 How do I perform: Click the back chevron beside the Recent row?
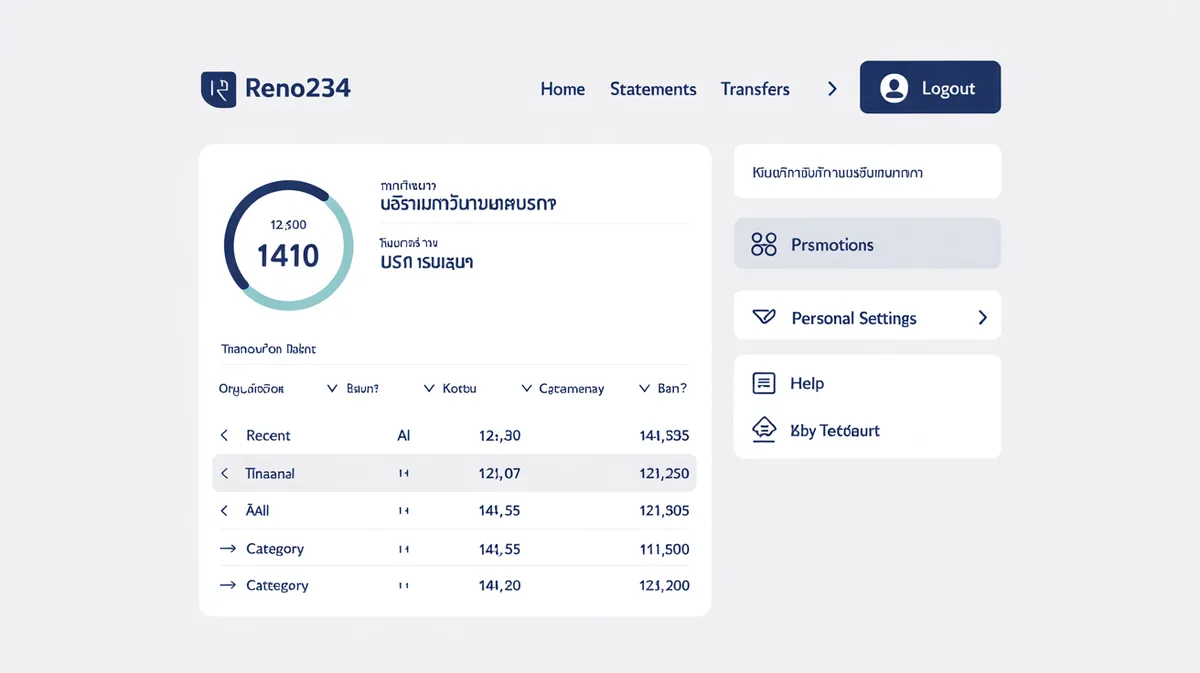[x=223, y=435]
